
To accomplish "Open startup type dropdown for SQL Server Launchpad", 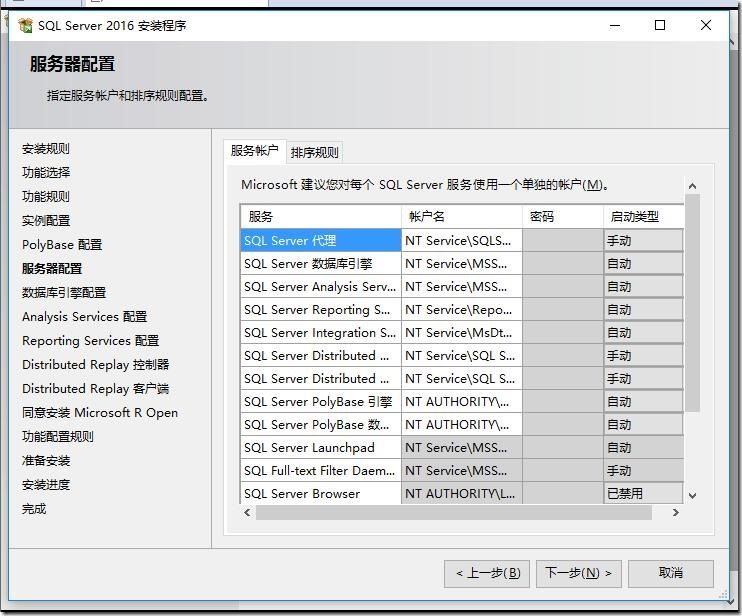I will (644, 448).
